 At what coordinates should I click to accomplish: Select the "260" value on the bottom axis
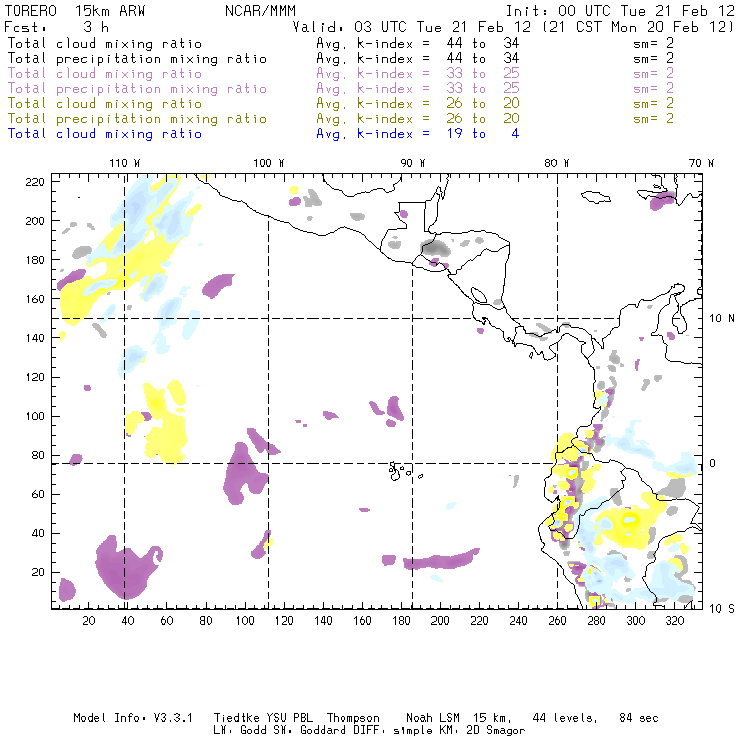click(x=557, y=621)
